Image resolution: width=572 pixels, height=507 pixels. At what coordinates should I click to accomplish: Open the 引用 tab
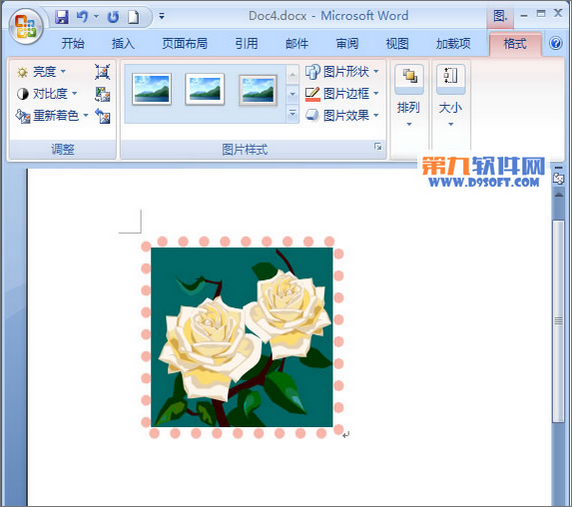[246, 44]
